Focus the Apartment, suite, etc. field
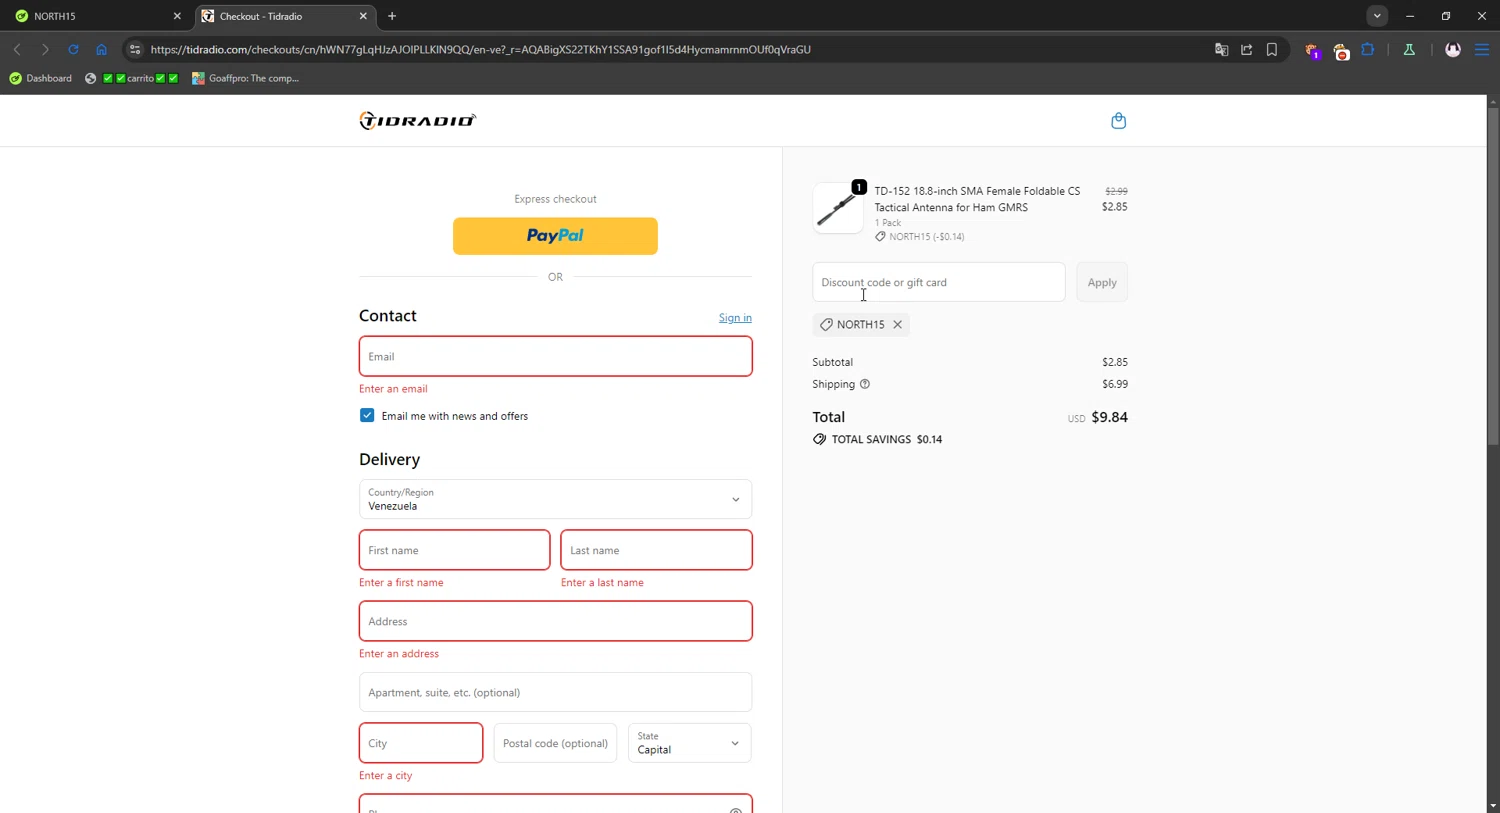The height and width of the screenshot is (813, 1500). point(555,692)
